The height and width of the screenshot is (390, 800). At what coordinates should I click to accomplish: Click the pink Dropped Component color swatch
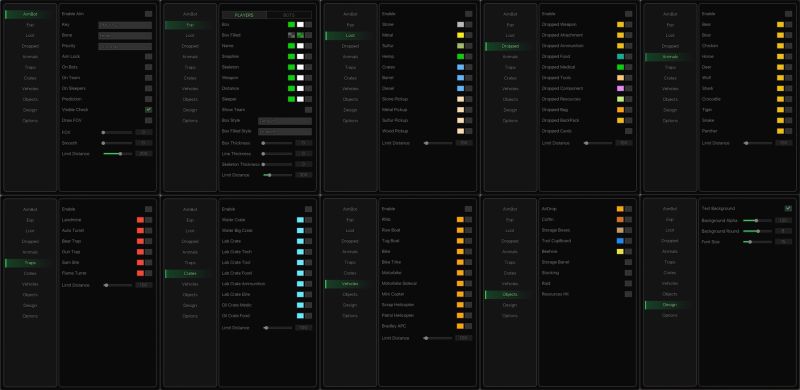click(x=620, y=88)
